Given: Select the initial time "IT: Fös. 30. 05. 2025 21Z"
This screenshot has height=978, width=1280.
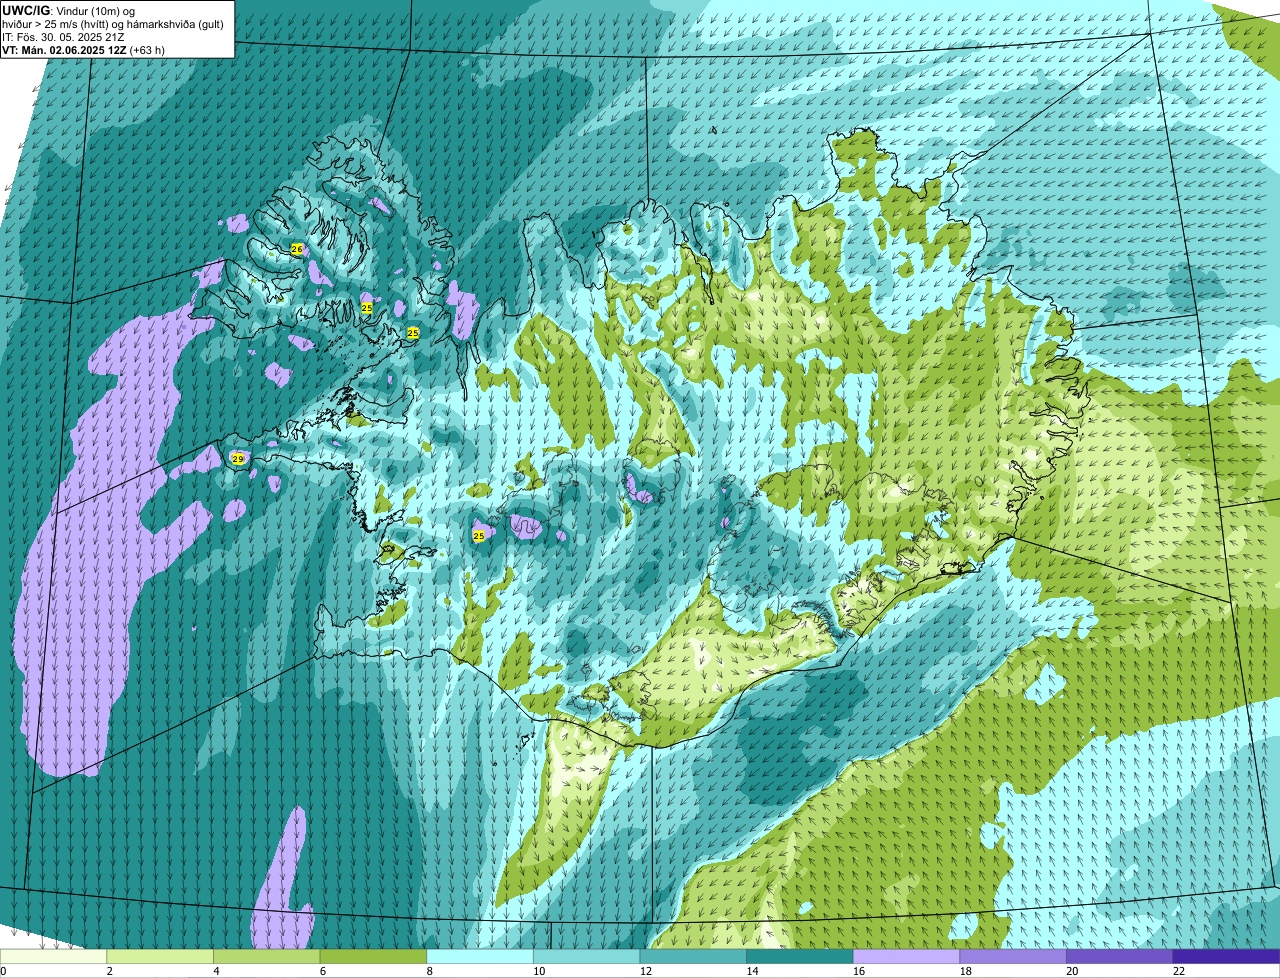Looking at the screenshot, I should (63, 37).
